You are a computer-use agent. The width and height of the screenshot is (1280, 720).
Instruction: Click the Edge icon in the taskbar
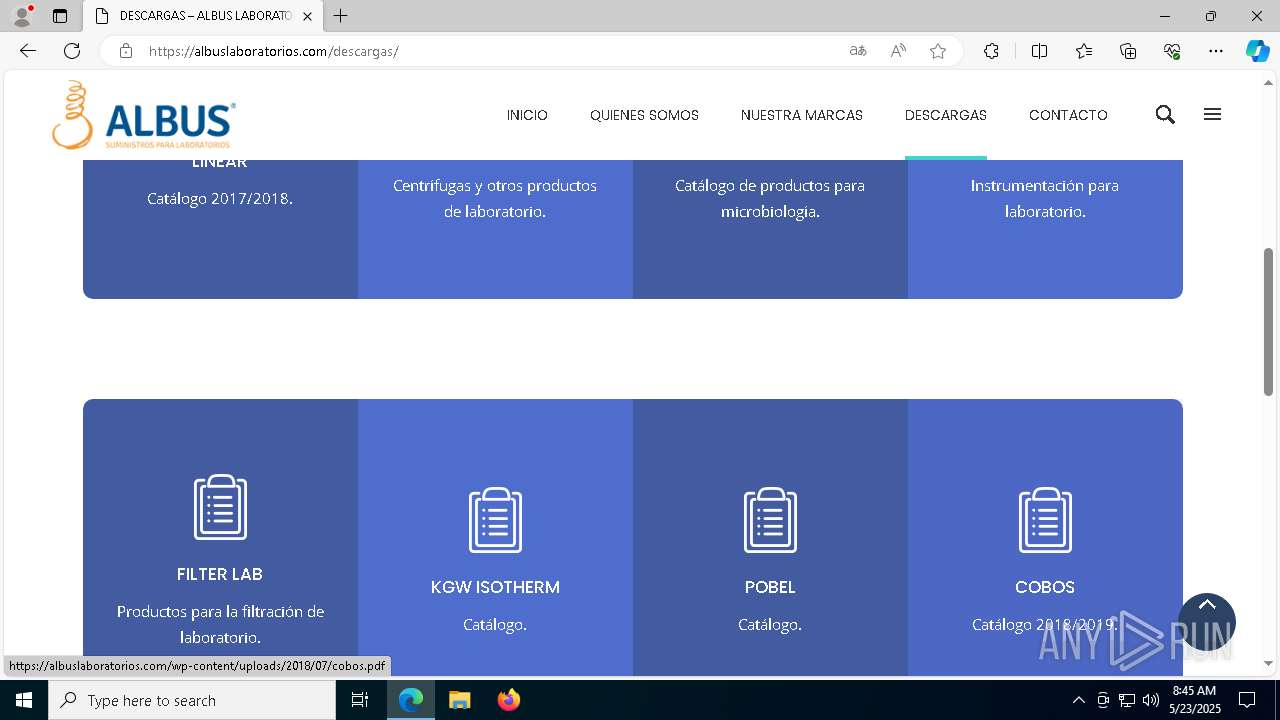411,700
